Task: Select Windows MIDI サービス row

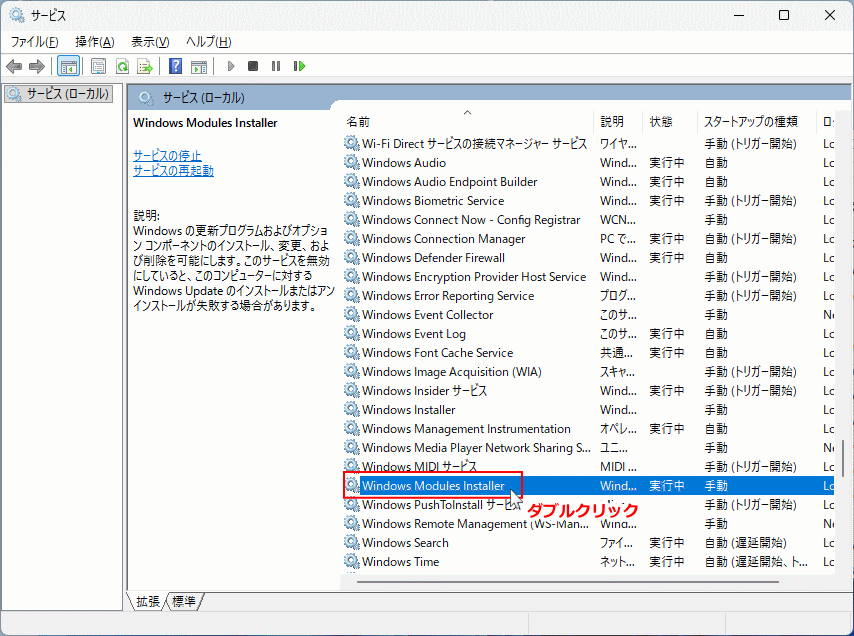Action: (589, 467)
